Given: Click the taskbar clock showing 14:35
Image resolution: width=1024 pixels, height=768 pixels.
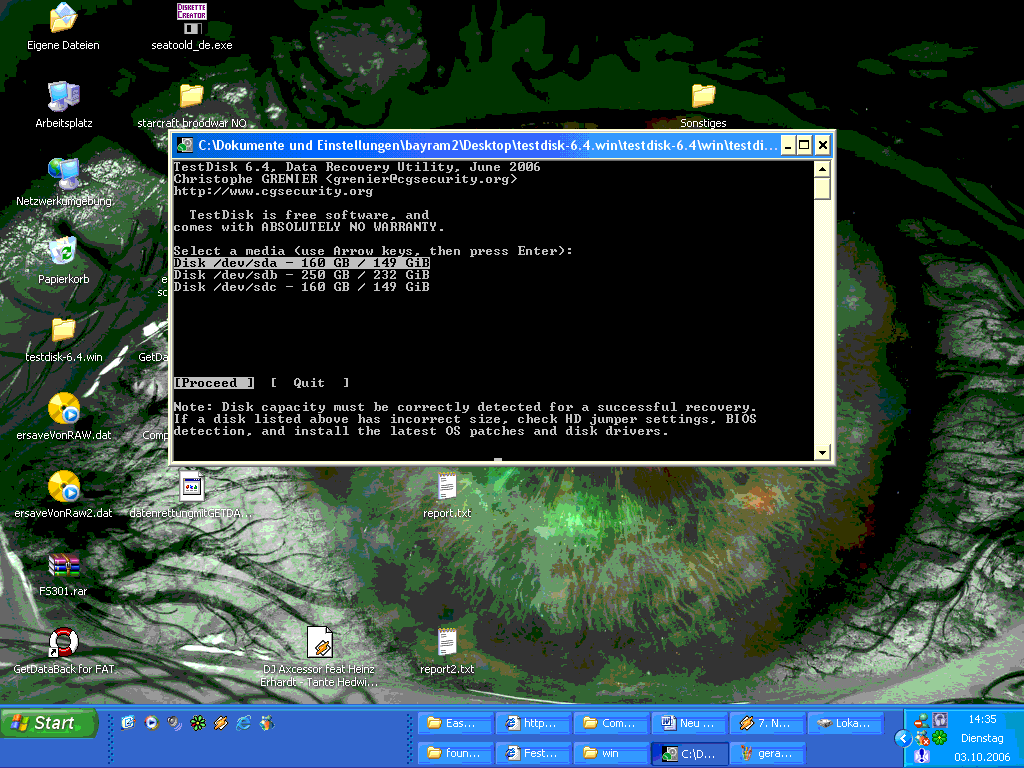Looking at the screenshot, I should [982, 720].
